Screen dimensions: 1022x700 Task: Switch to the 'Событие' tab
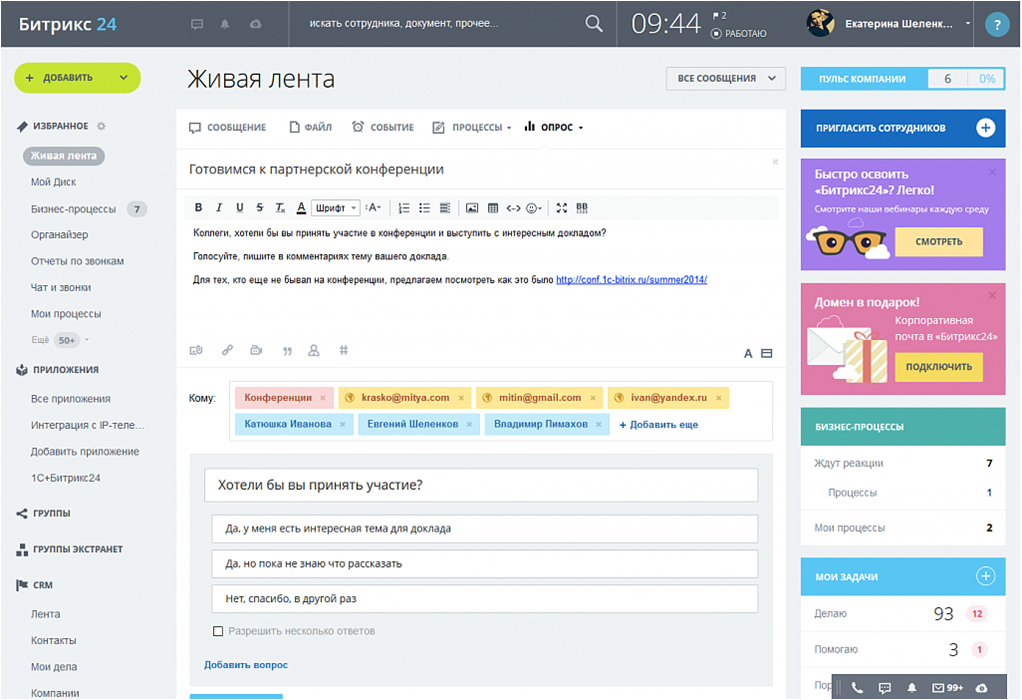point(383,127)
